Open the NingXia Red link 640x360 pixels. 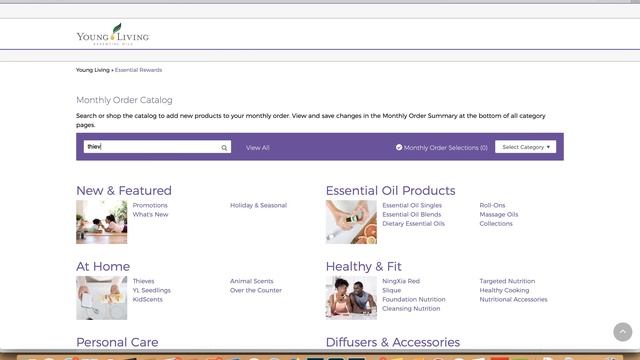coord(401,281)
